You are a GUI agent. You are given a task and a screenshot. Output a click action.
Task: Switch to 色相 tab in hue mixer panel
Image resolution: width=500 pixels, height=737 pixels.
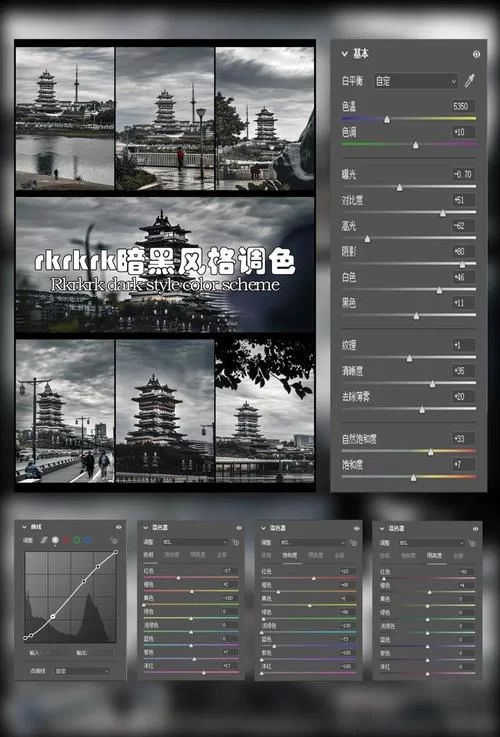148,555
